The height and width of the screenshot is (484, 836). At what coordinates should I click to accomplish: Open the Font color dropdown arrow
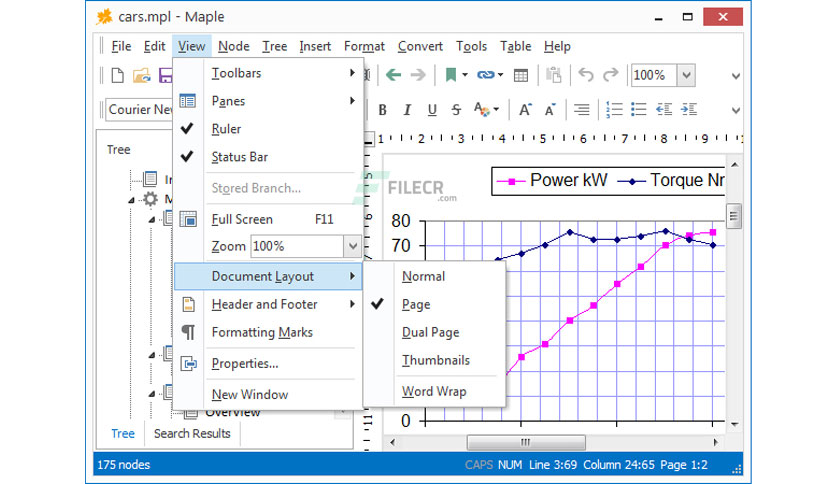(496, 110)
